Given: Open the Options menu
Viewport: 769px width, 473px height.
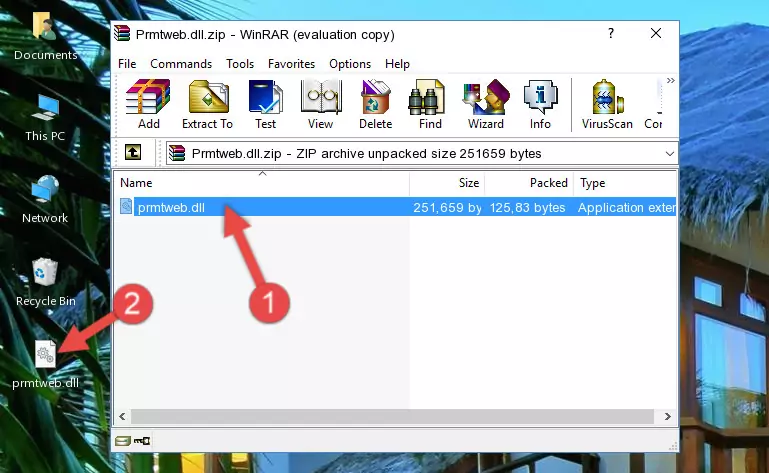Looking at the screenshot, I should point(350,64).
